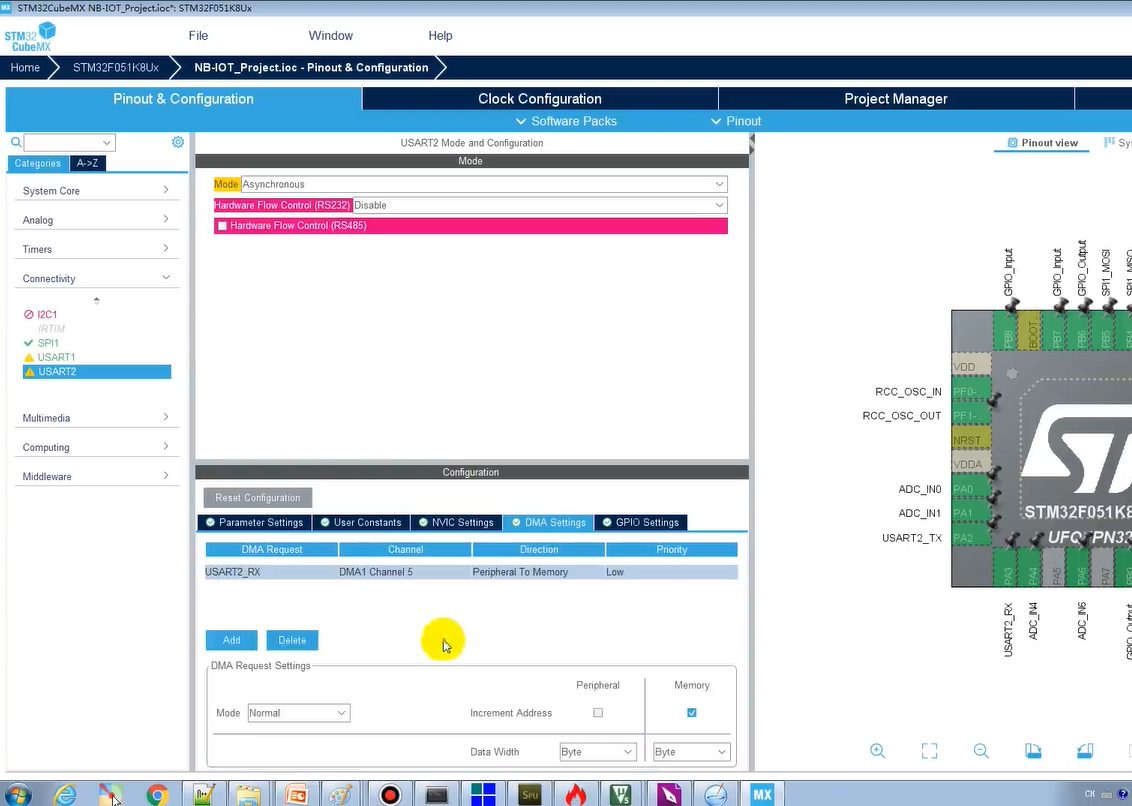Expand the Analog category
Viewport: 1132px width, 806px height.
[x=96, y=220]
